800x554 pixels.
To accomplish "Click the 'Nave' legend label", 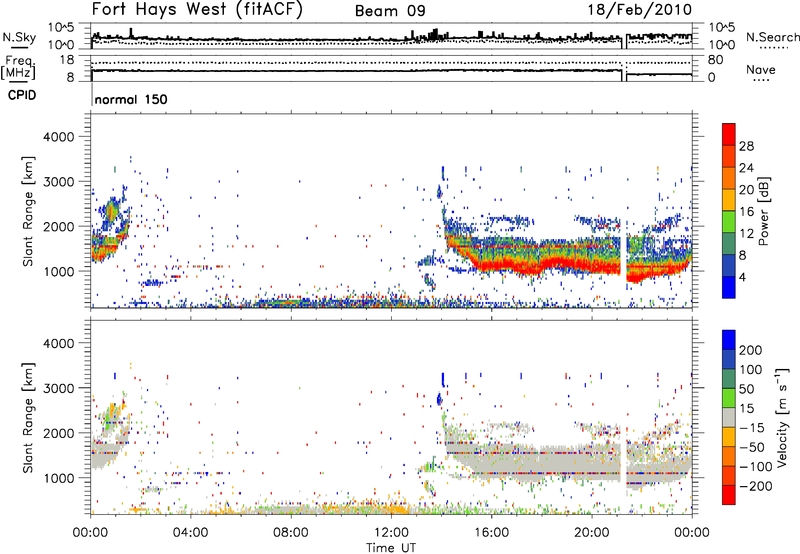I will pos(760,69).
